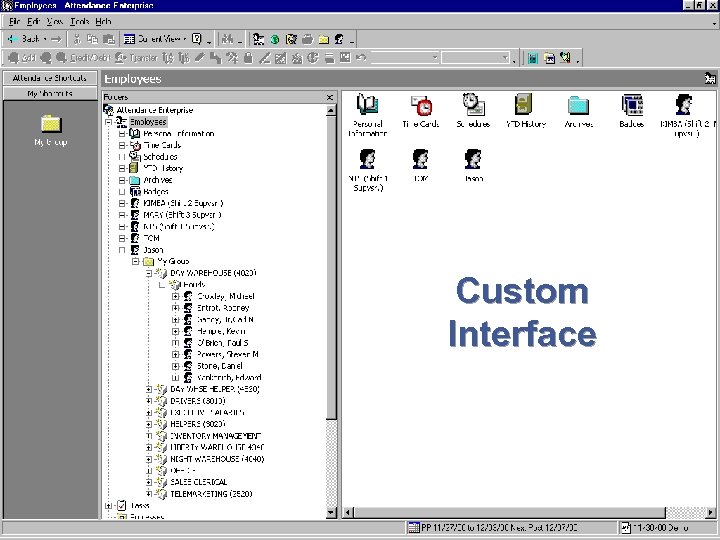Expand the DRIVERS (3010) tree node
Screen dimensions: 720x540
(148, 400)
